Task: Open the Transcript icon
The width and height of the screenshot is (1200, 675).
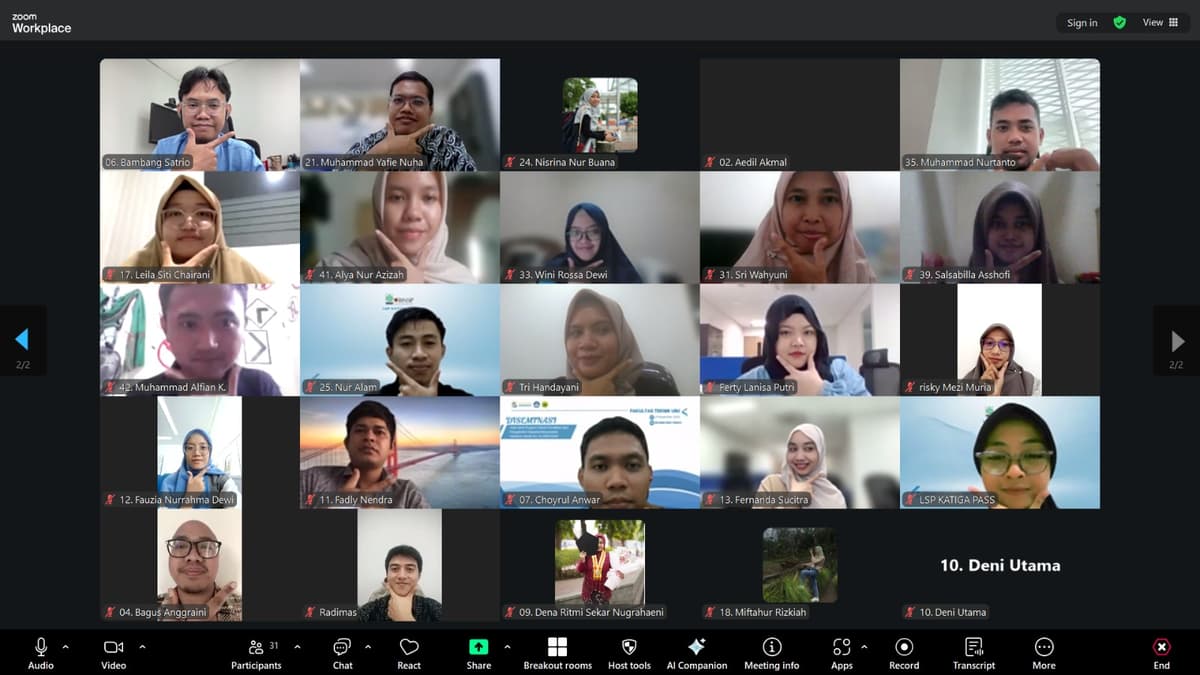Action: click(x=974, y=647)
